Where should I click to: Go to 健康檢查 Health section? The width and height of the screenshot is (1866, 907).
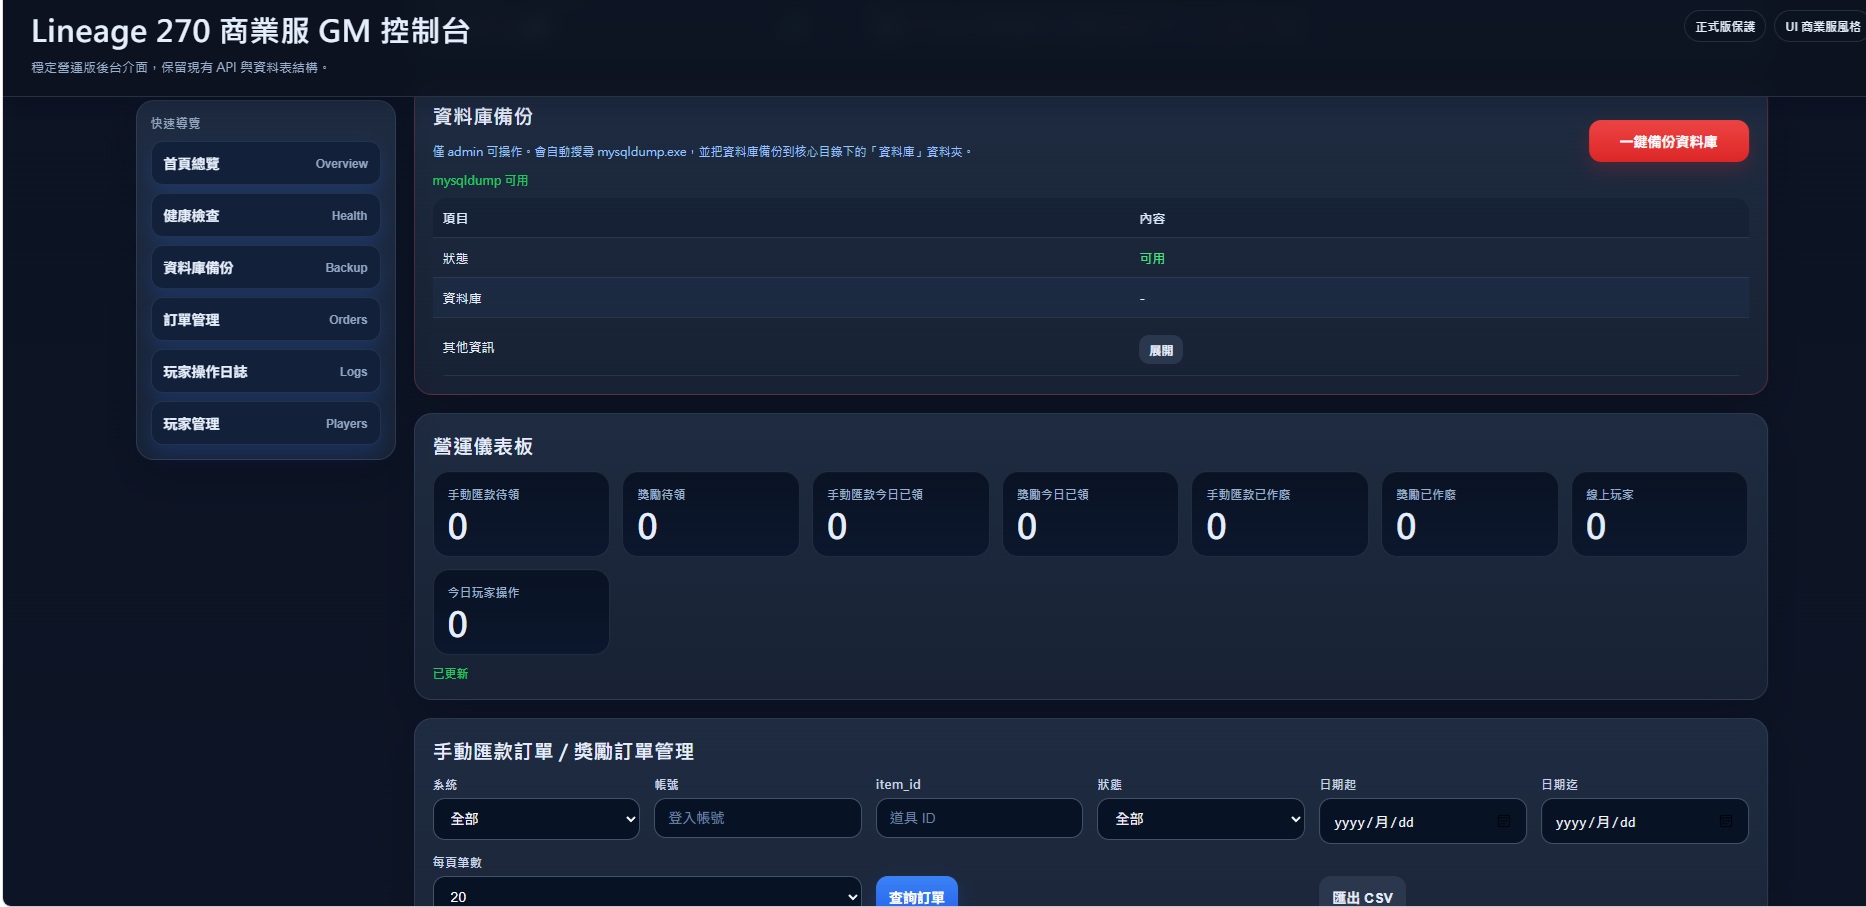(x=265, y=215)
